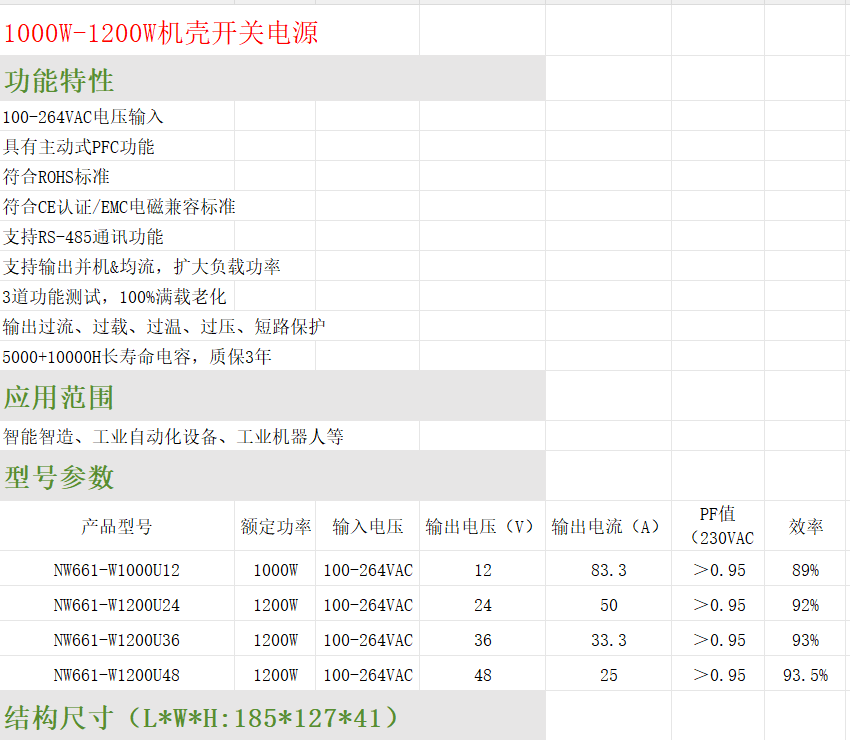
Task: Select rated power '1200W' in NW661-W1200U48 row
Action: coord(275,675)
